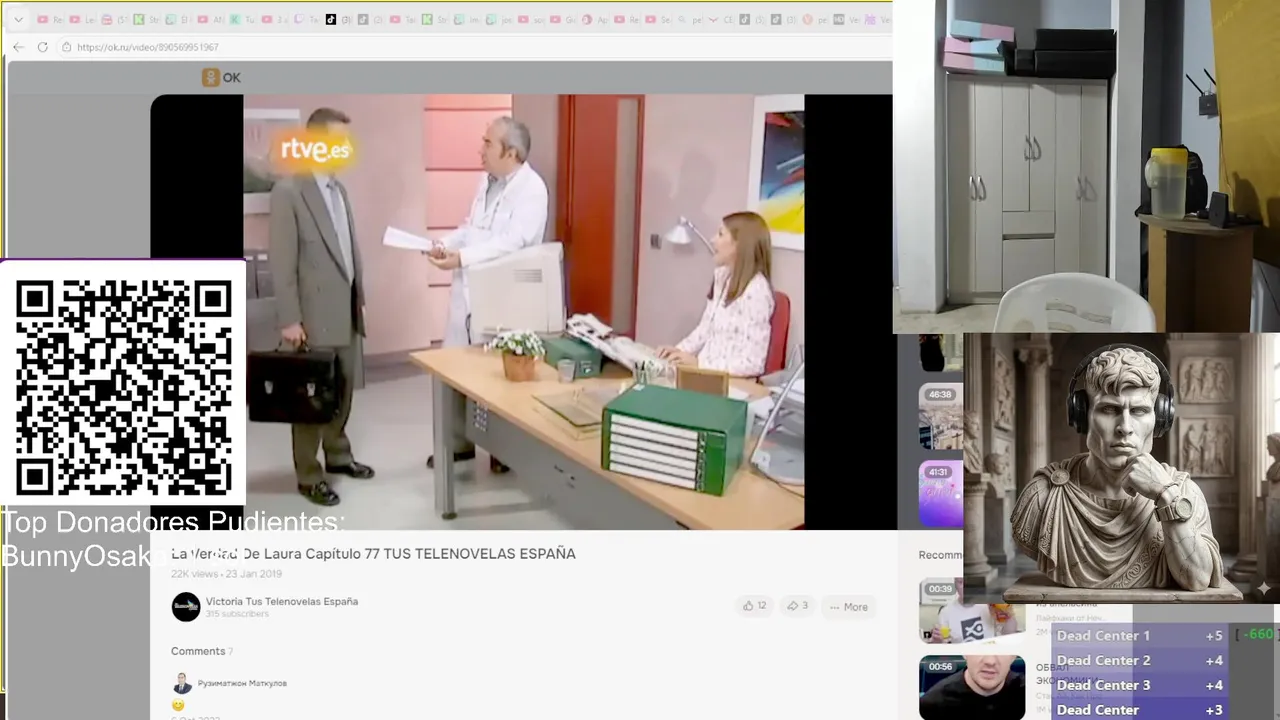This screenshot has height=720, width=1280.
Task: Open the recommended video lasting 46:38
Action: [x=941, y=416]
